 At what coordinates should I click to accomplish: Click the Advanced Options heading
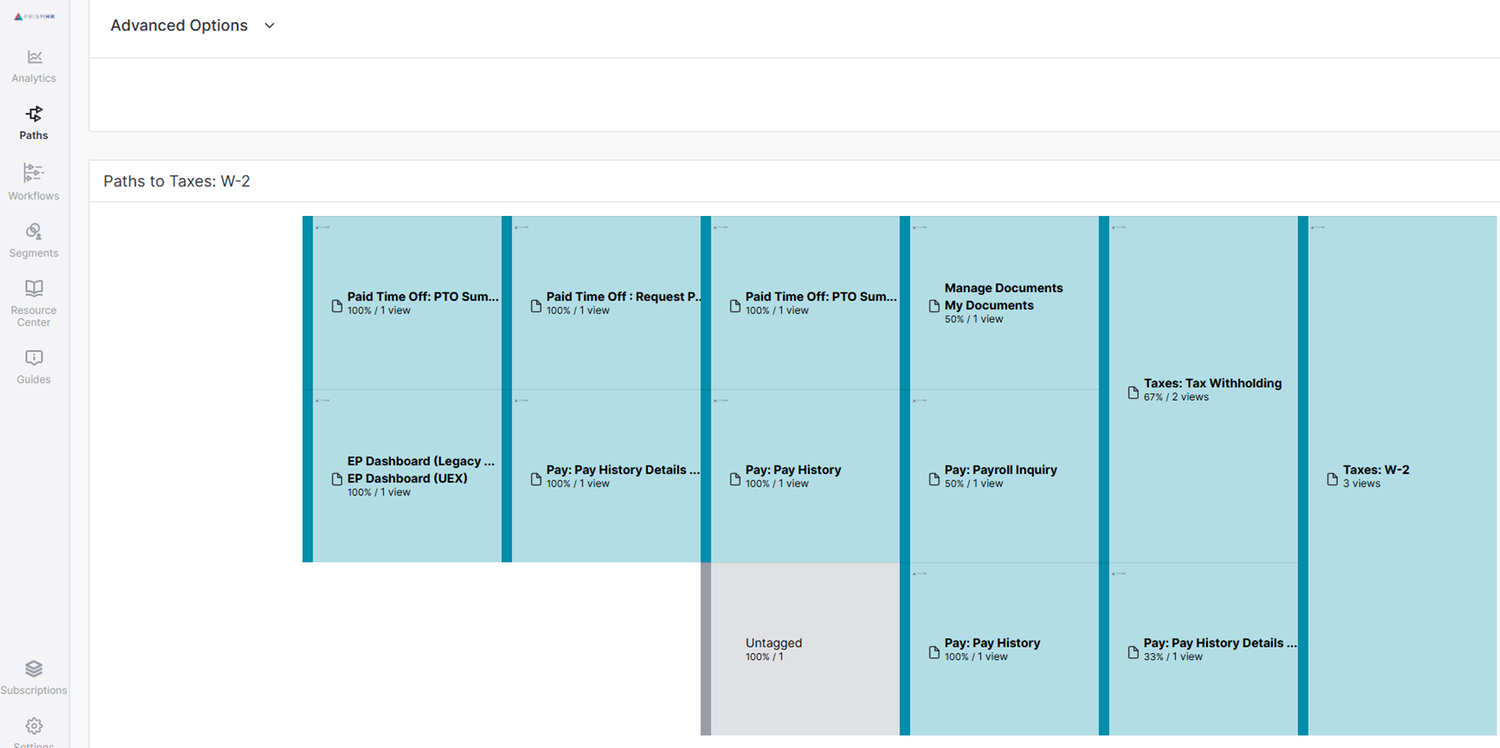(179, 26)
